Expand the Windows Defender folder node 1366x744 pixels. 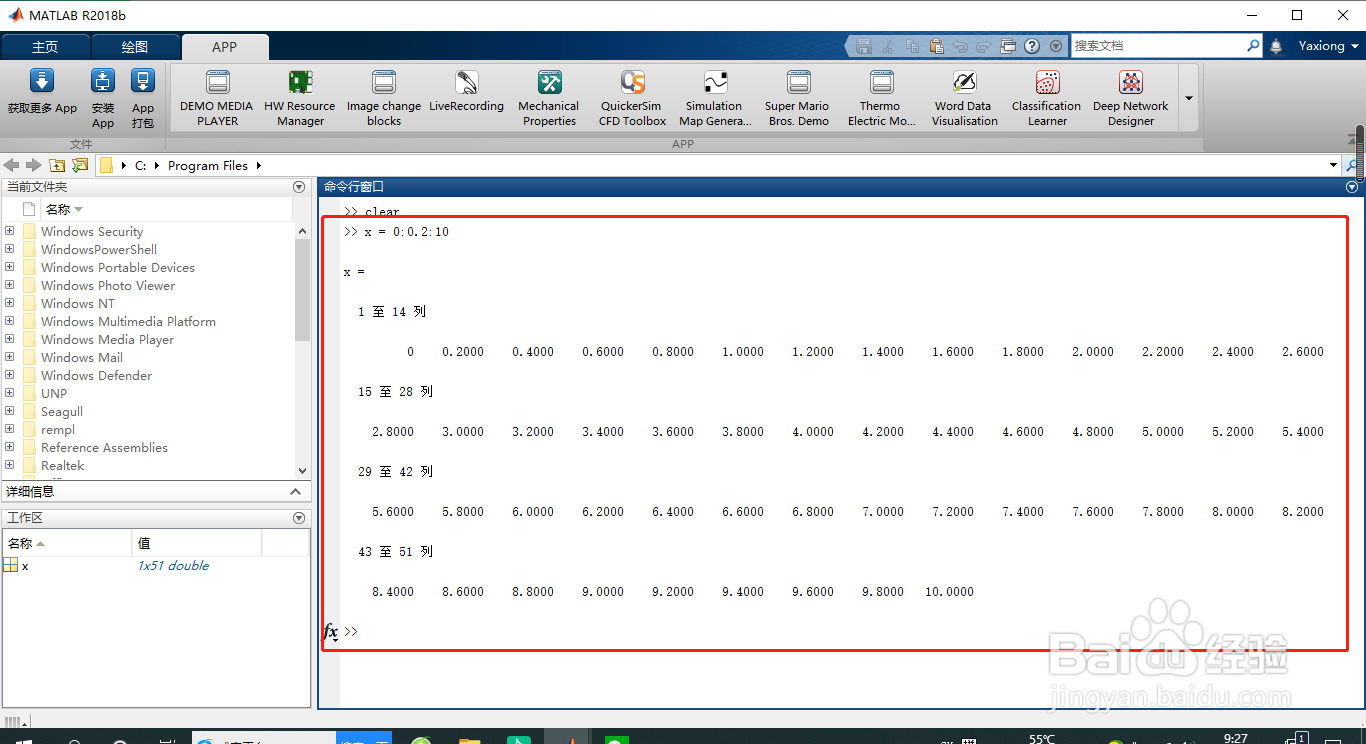coord(10,375)
